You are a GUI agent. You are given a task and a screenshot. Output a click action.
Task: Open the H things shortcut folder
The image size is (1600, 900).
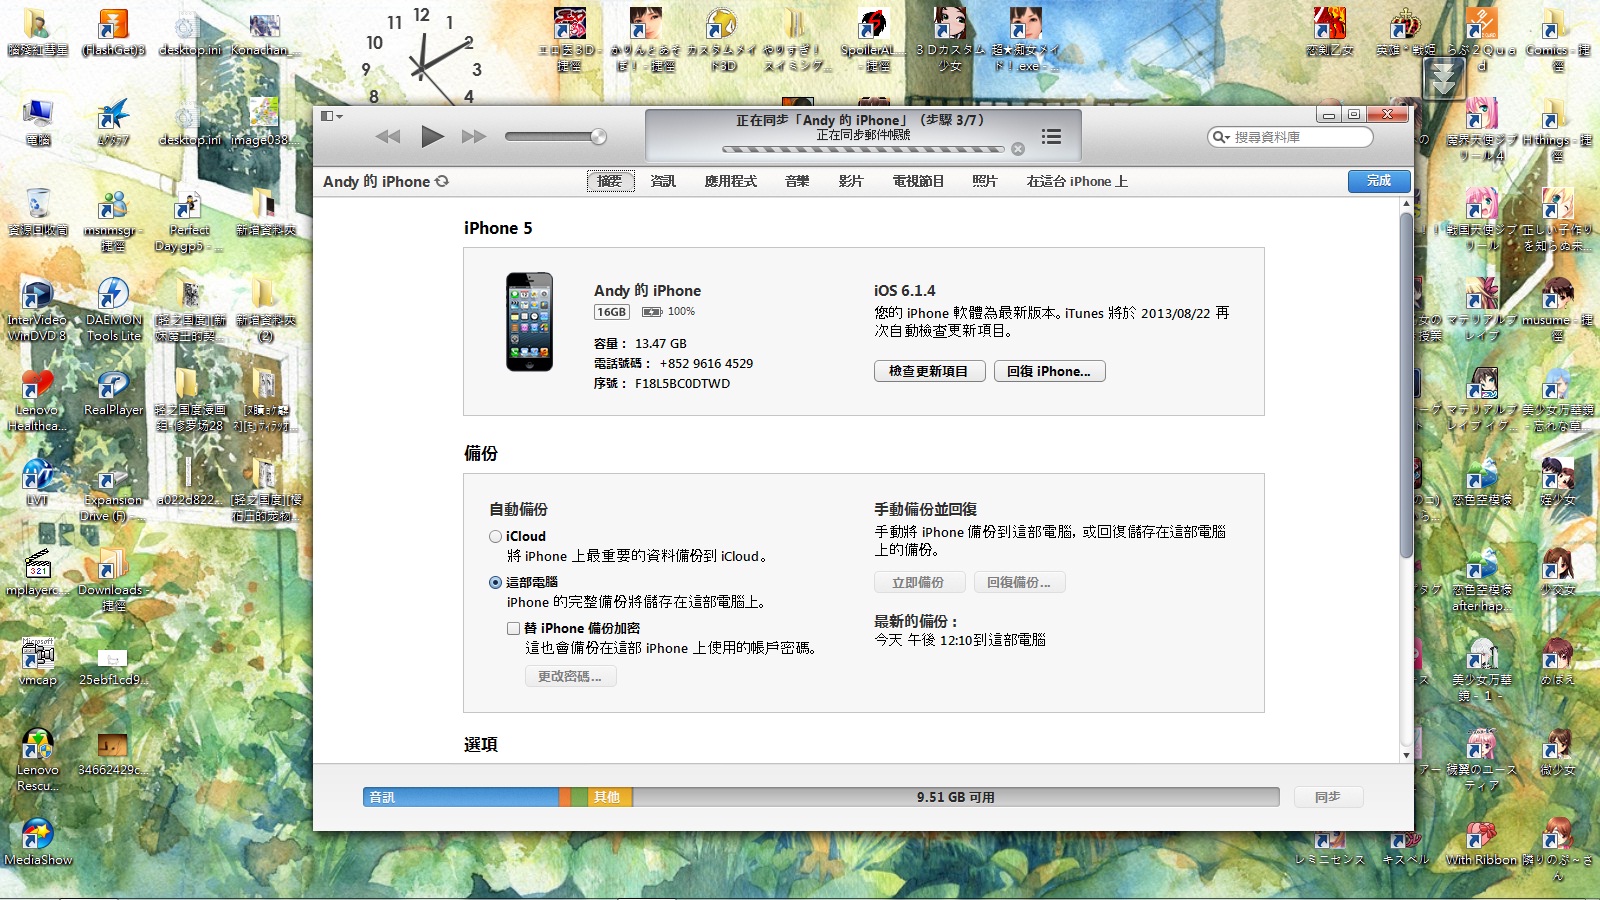click(x=1557, y=130)
